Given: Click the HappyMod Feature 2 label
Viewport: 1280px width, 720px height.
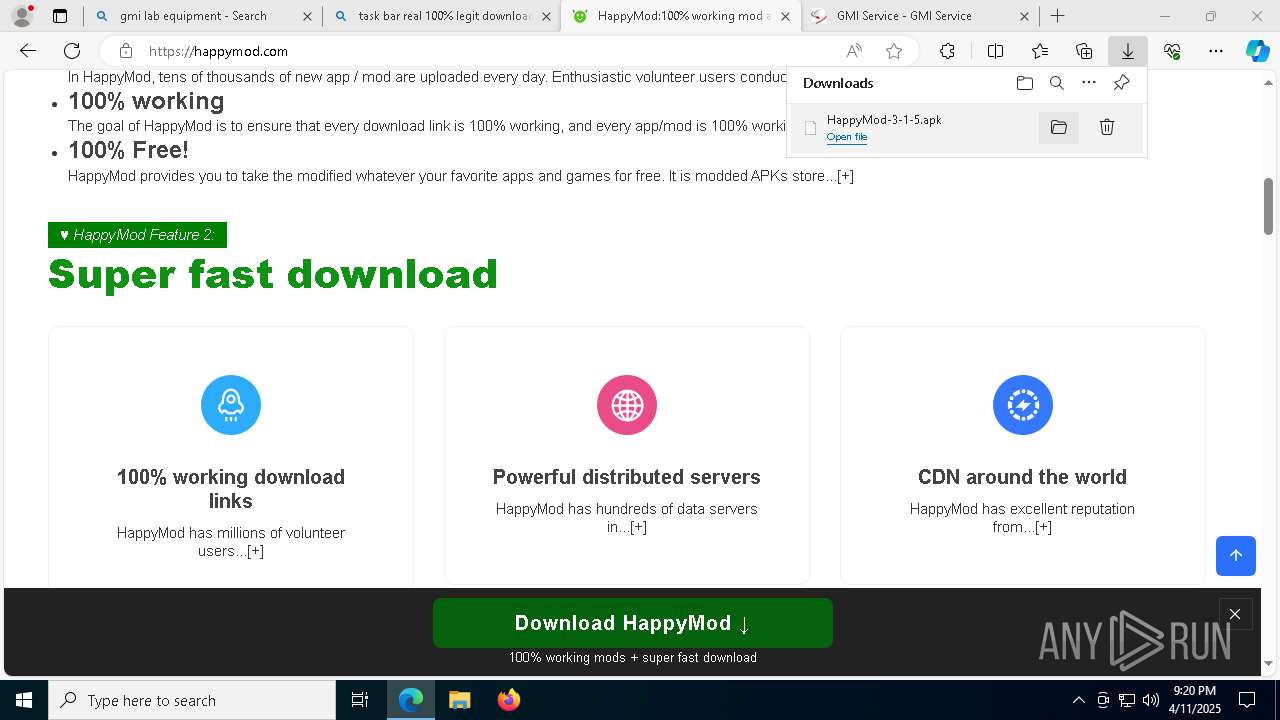Looking at the screenshot, I should [x=137, y=235].
